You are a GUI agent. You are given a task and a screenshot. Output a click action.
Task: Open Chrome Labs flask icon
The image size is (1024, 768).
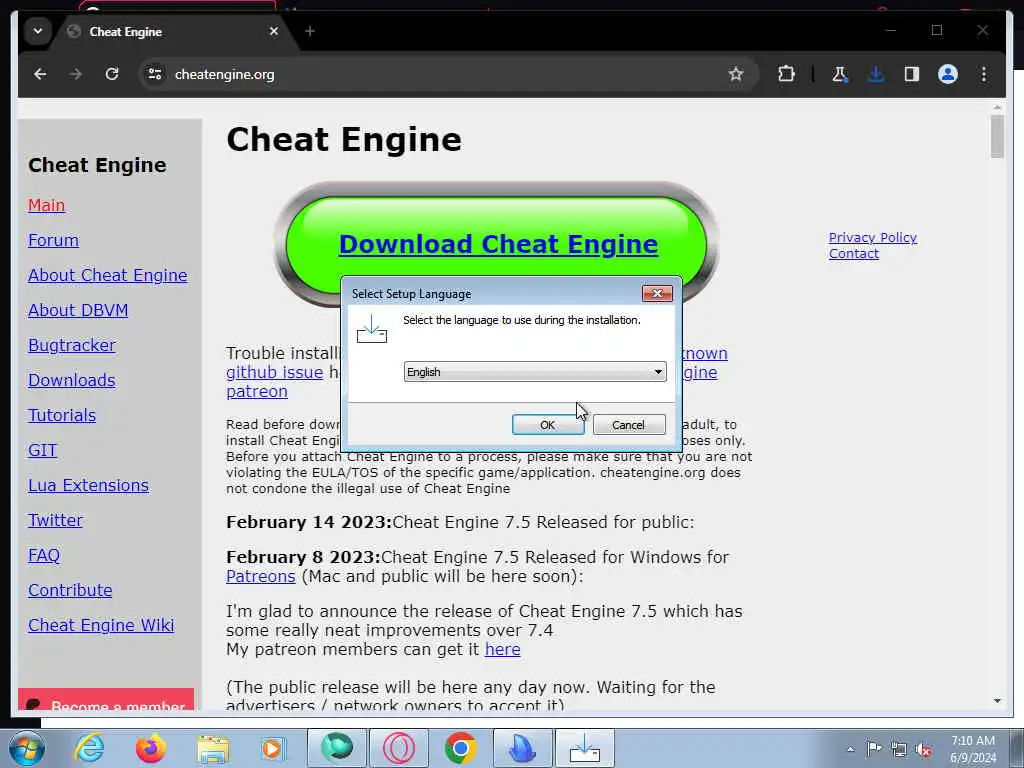pos(840,74)
